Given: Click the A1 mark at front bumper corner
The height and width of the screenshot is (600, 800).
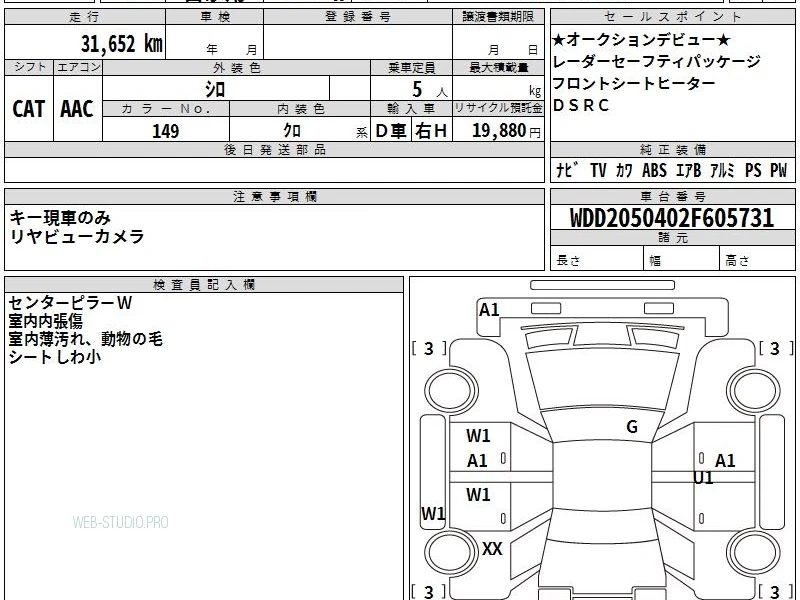Looking at the screenshot, I should (489, 310).
